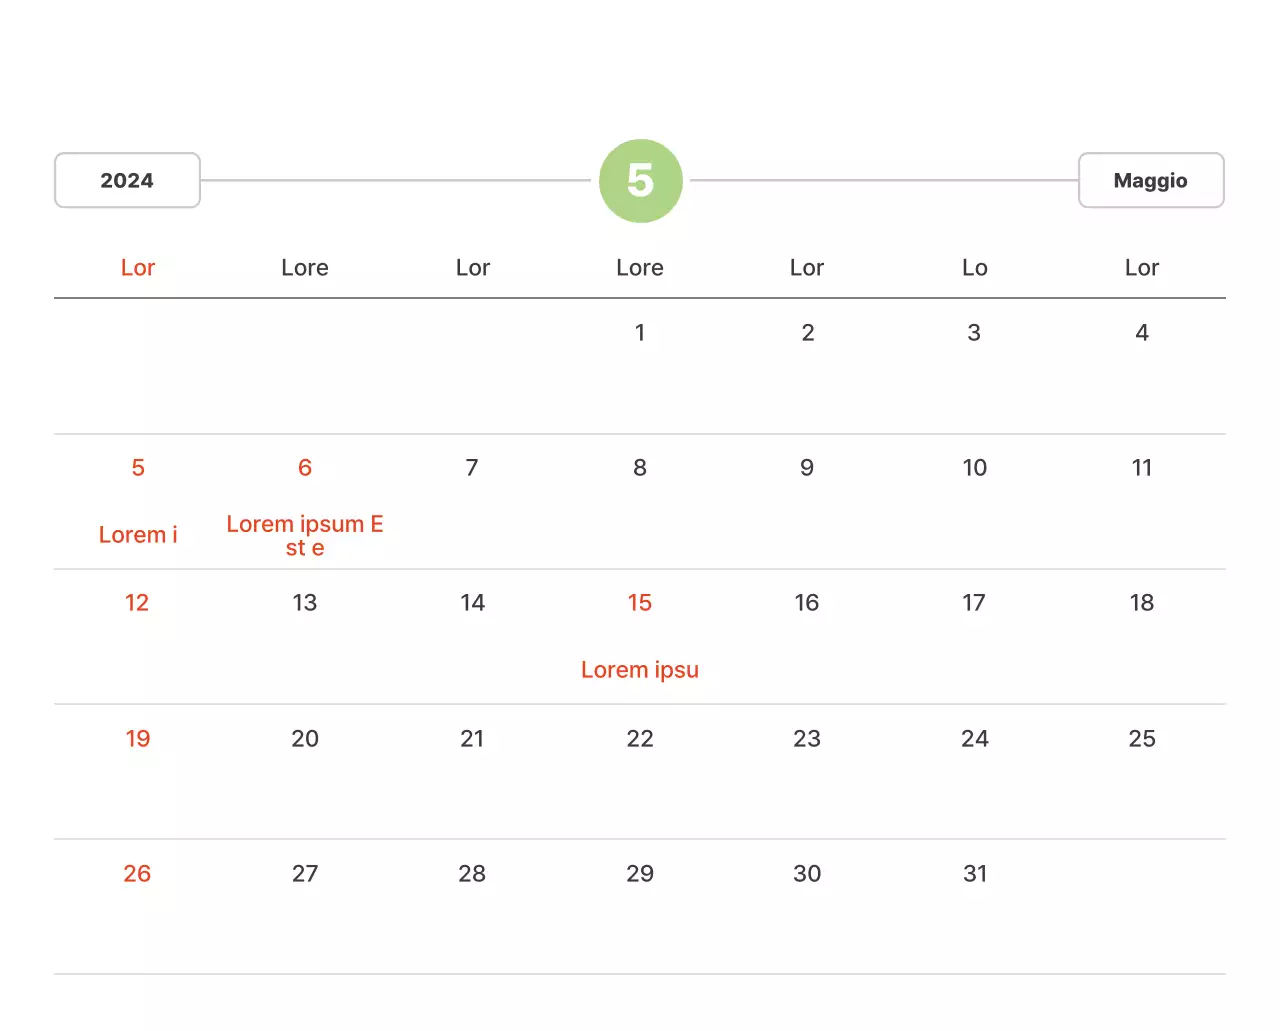Open the 'Lorem ipsum E st e' event

pos(305,536)
